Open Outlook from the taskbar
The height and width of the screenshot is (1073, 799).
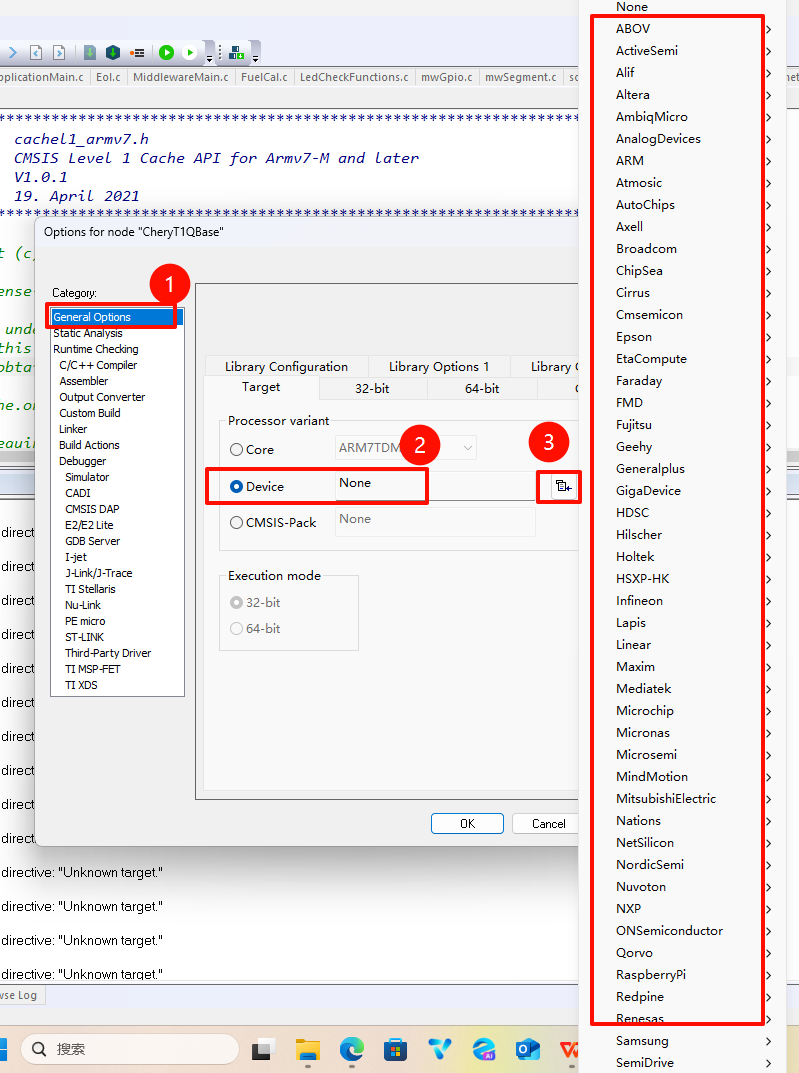(x=527, y=1049)
